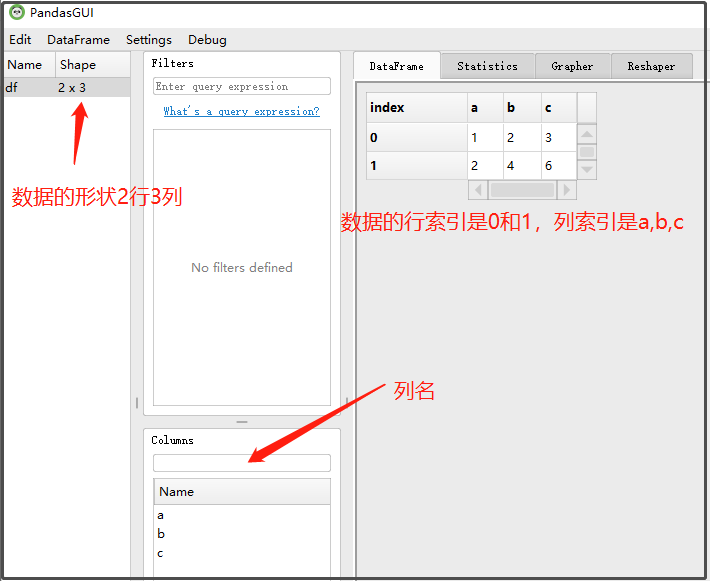Select column b in Columns list
The width and height of the screenshot is (710, 581).
click(x=242, y=534)
